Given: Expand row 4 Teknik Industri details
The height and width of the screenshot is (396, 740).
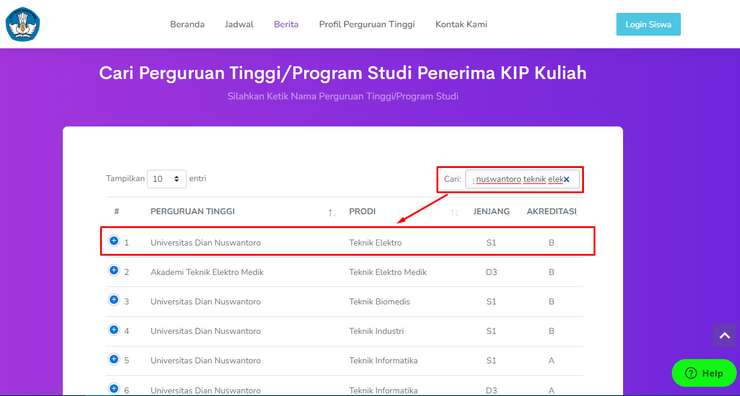Looking at the screenshot, I should click(114, 329).
